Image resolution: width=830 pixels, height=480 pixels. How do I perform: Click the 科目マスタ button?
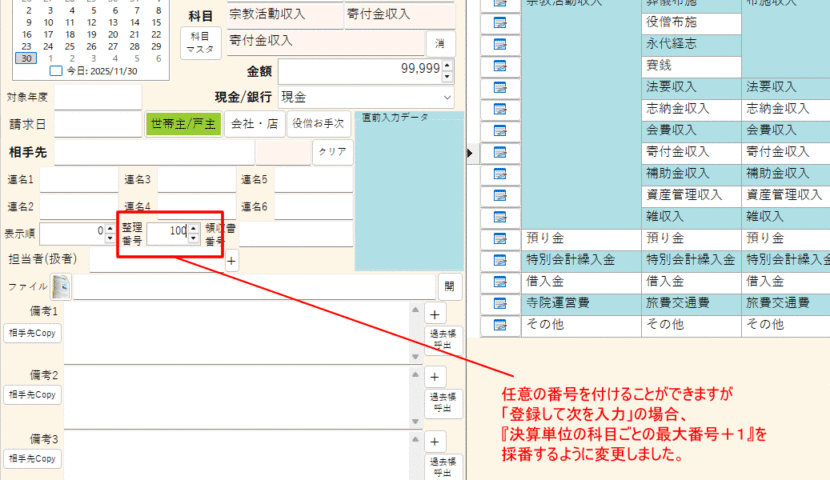pos(200,42)
